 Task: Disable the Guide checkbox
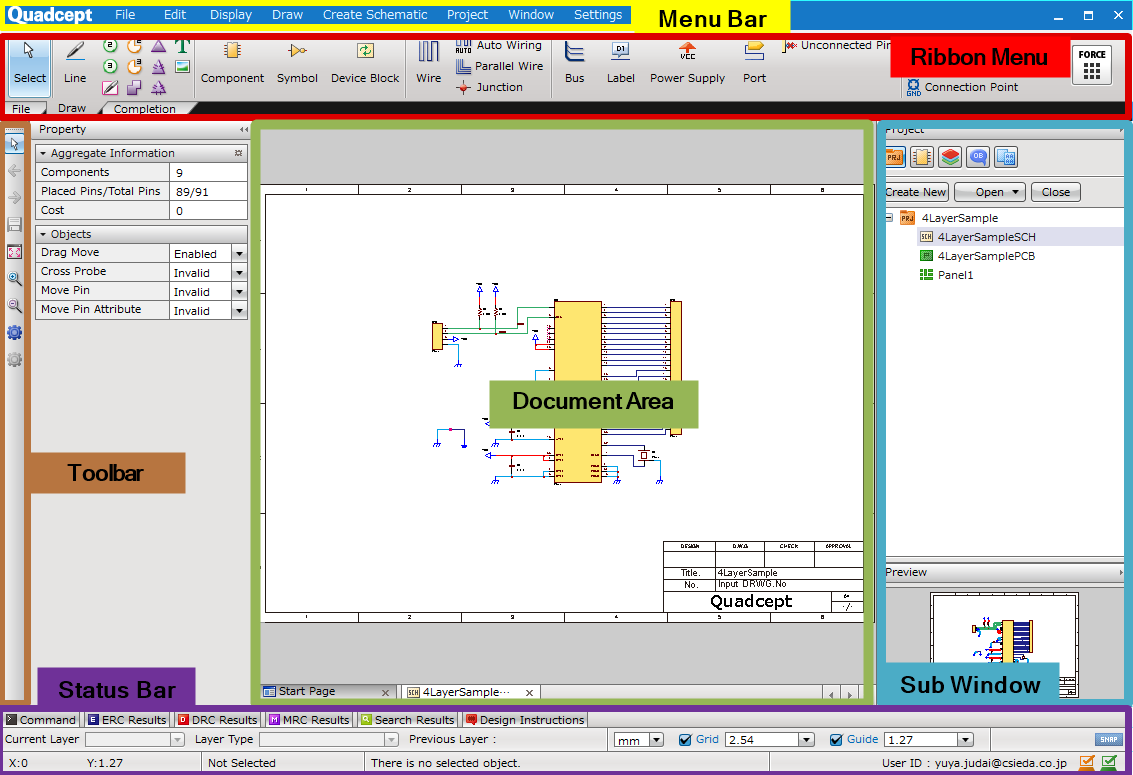pyautogui.click(x=837, y=739)
